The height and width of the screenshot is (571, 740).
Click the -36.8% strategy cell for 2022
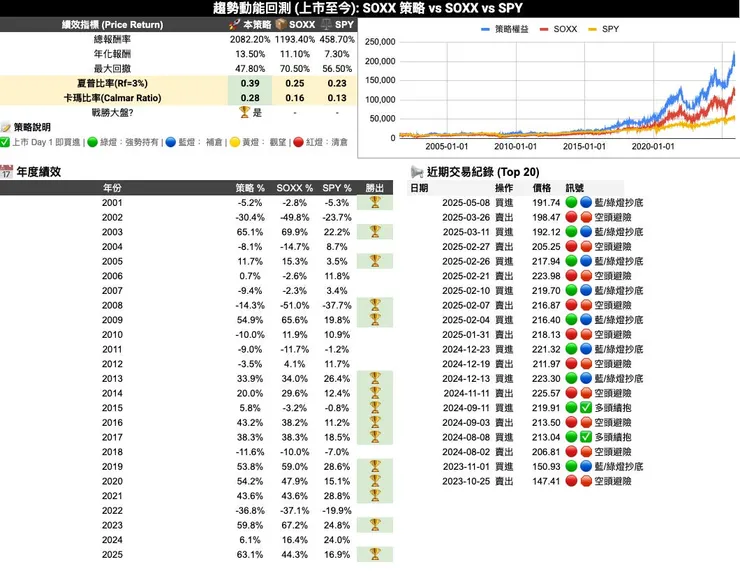click(250, 510)
